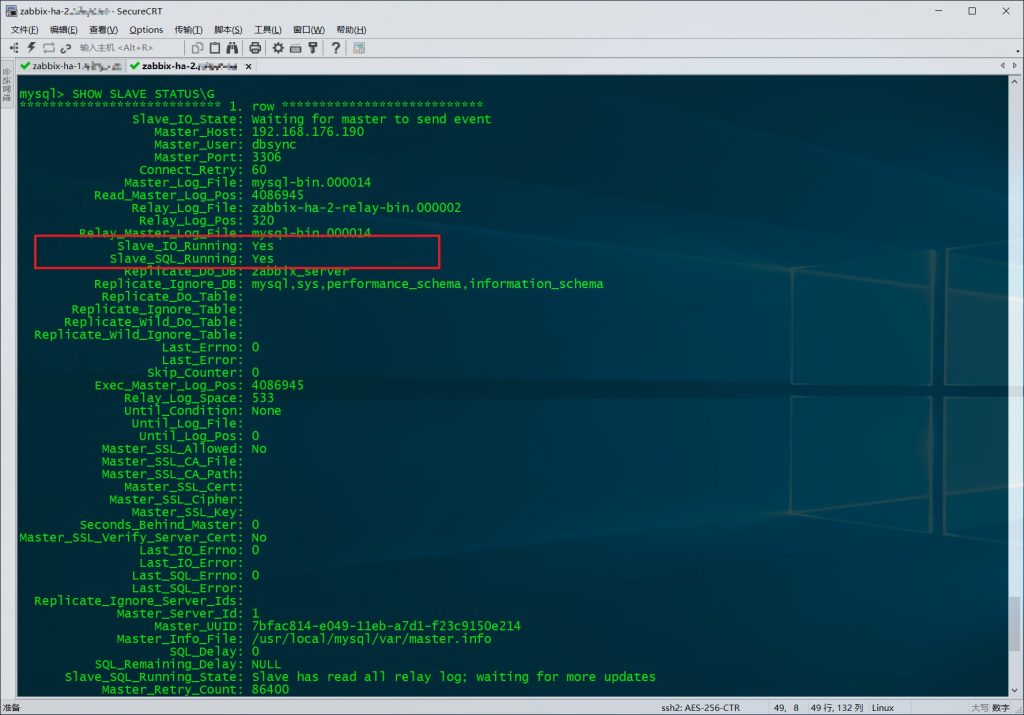Click the Master_User value dbsync
1024x715 pixels.
coord(274,144)
